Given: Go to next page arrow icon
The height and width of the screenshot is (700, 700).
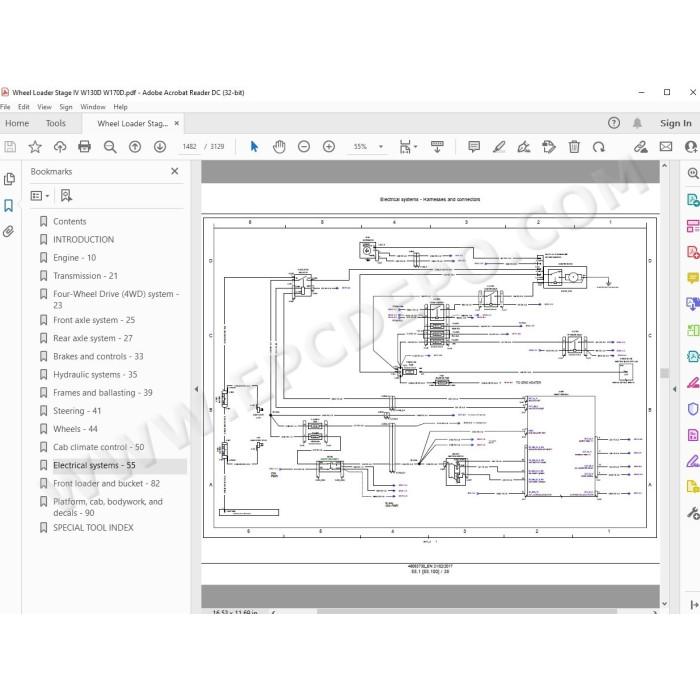Looking at the screenshot, I should (x=160, y=146).
